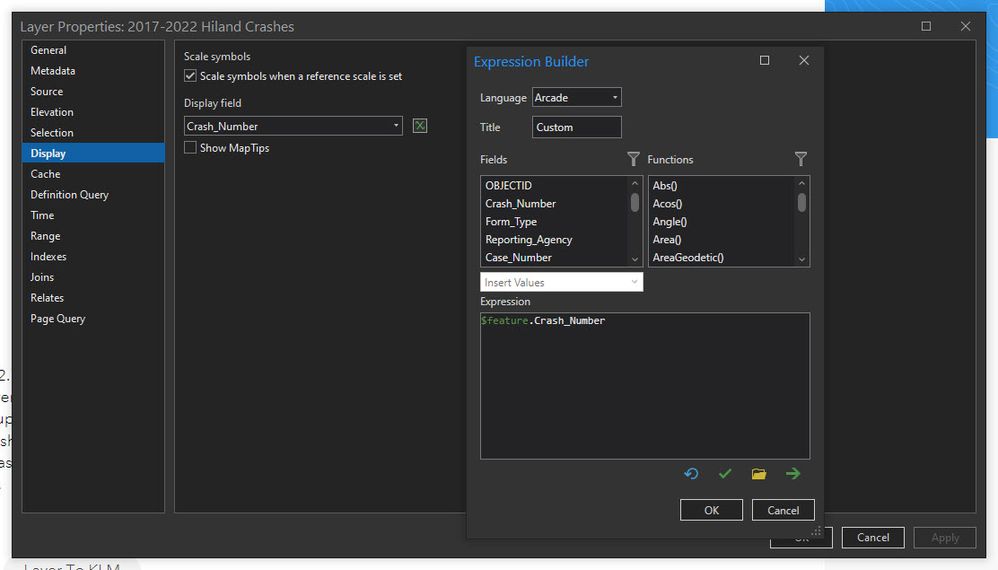Open the Range tab
The height and width of the screenshot is (570, 998).
tap(93, 236)
